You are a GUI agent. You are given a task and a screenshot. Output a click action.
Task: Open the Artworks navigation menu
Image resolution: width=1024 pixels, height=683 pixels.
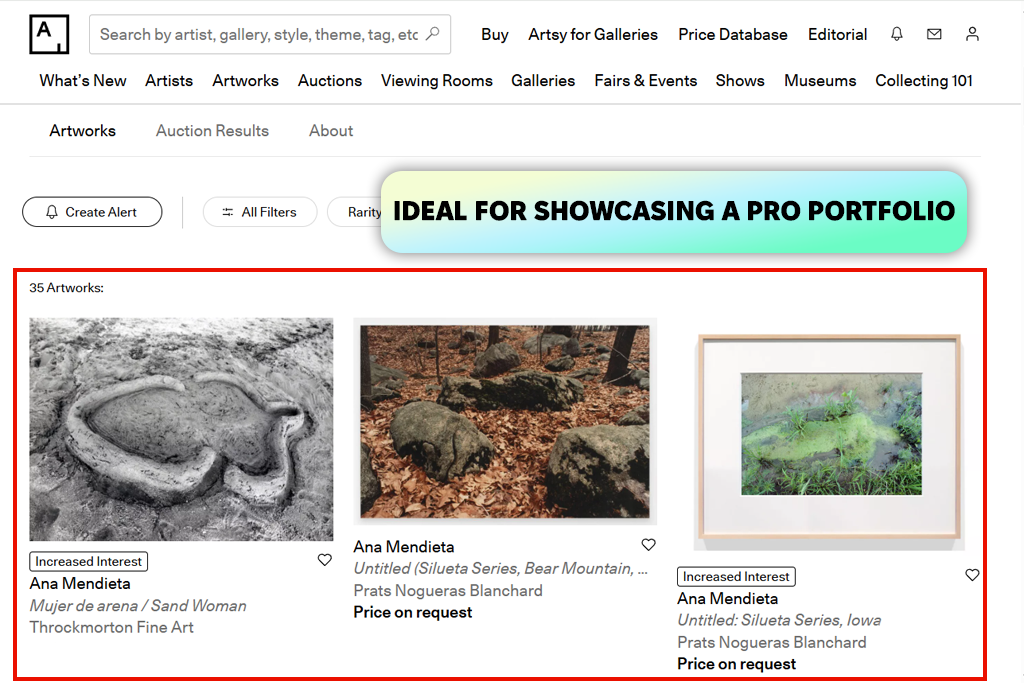pos(246,80)
